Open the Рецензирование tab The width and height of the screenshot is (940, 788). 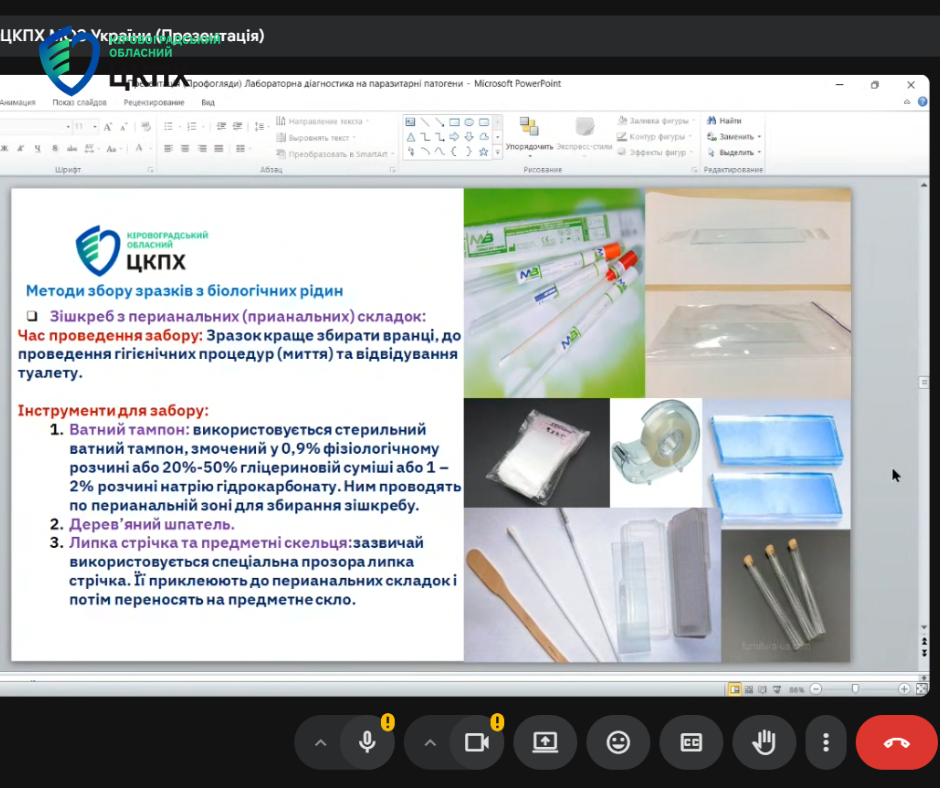153,102
